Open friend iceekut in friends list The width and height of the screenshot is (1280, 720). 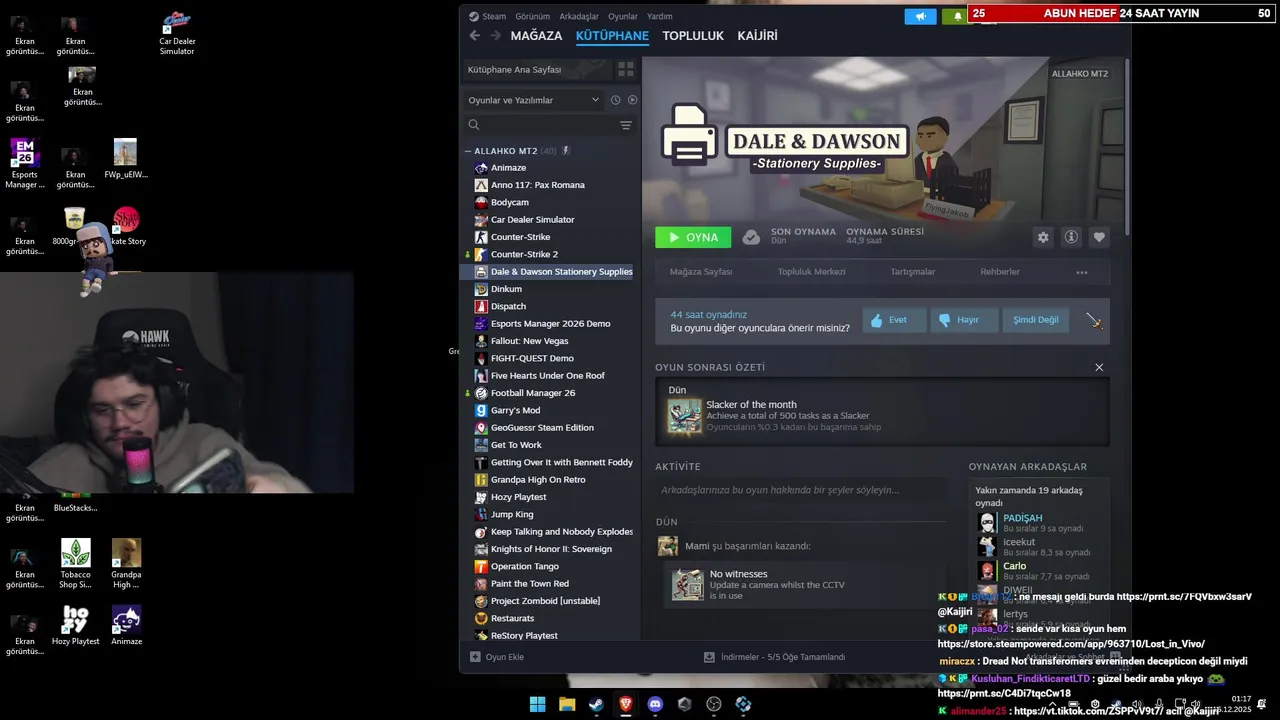pyautogui.click(x=1019, y=542)
